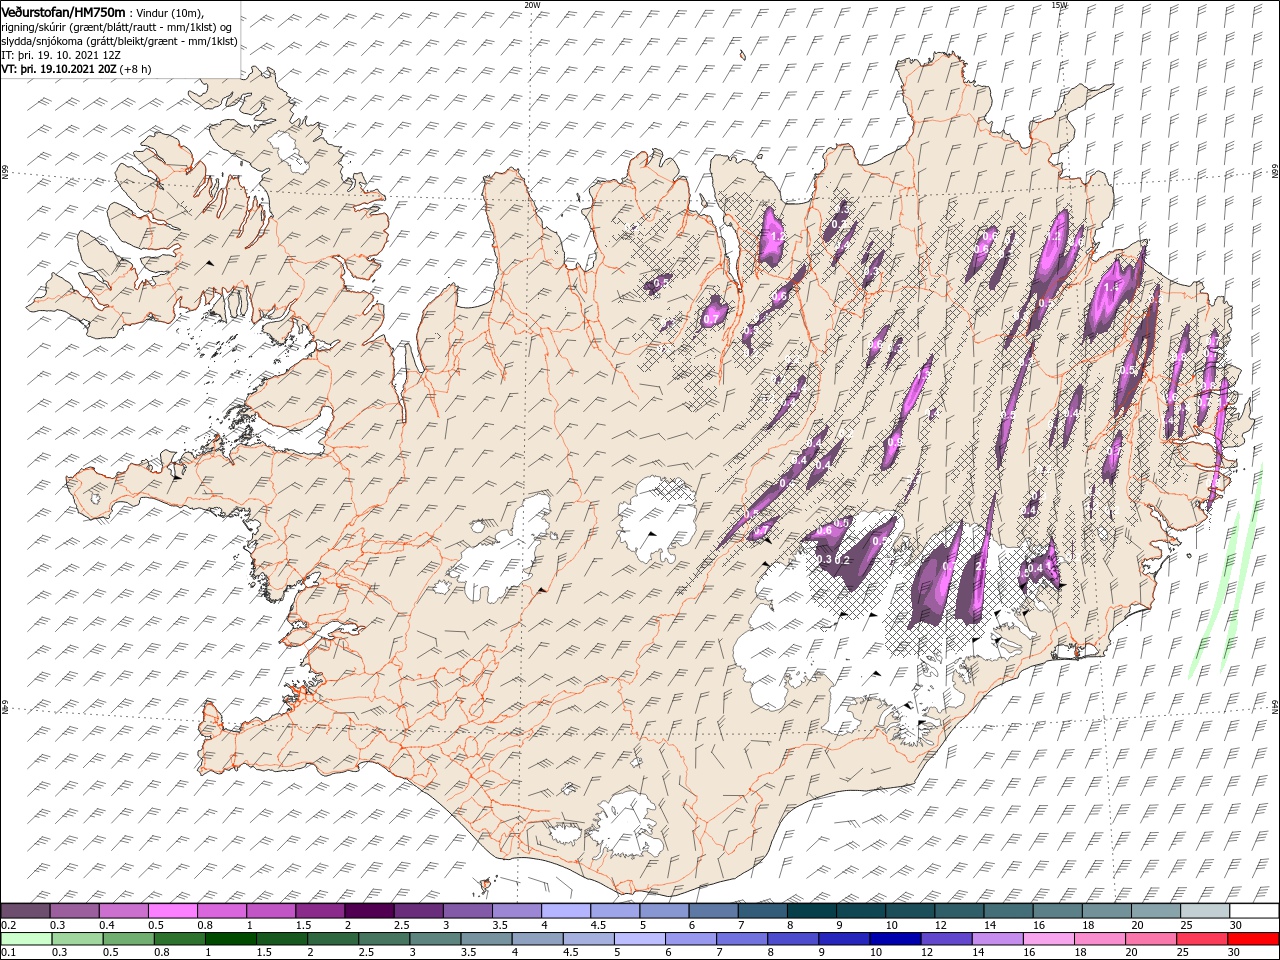Select upper legend swatch between 0.4 and 0.5
The height and width of the screenshot is (960, 1280).
pos(123,911)
